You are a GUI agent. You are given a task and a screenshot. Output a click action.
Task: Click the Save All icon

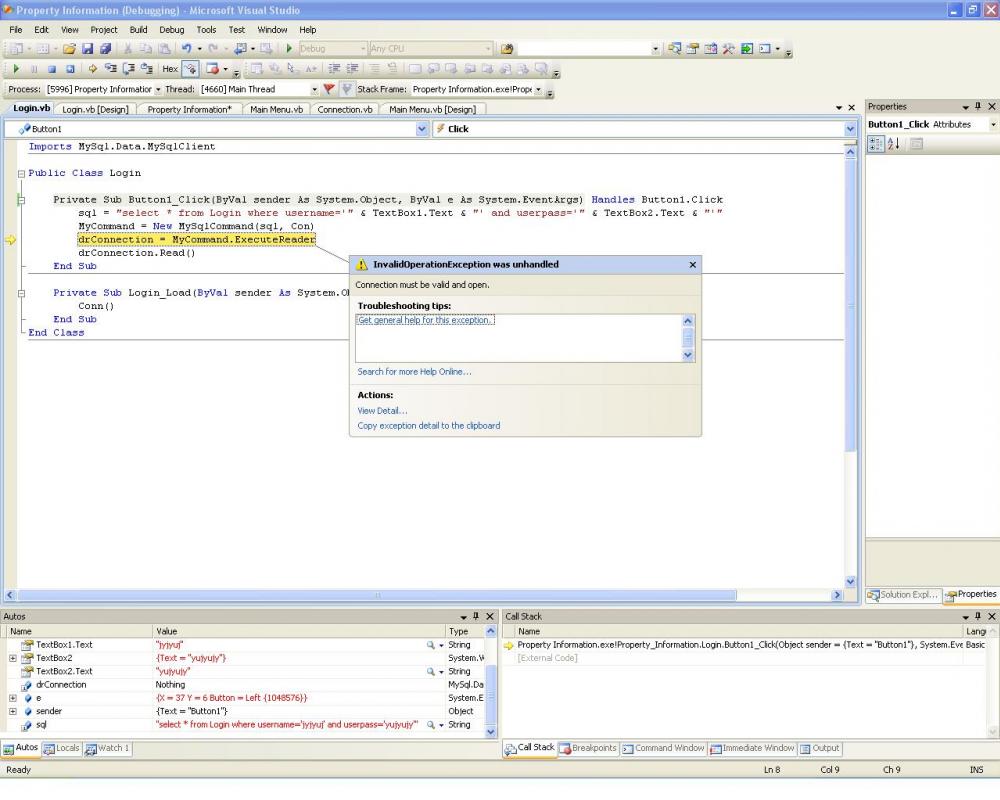[x=105, y=48]
